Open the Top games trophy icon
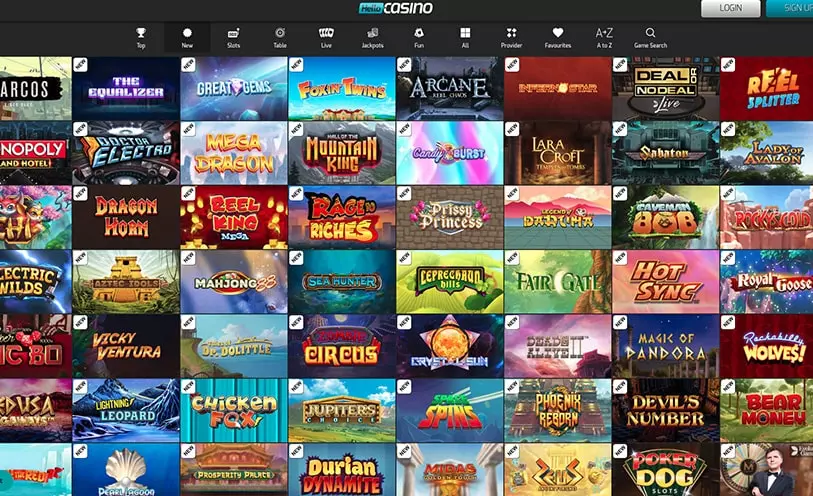 click(141, 33)
